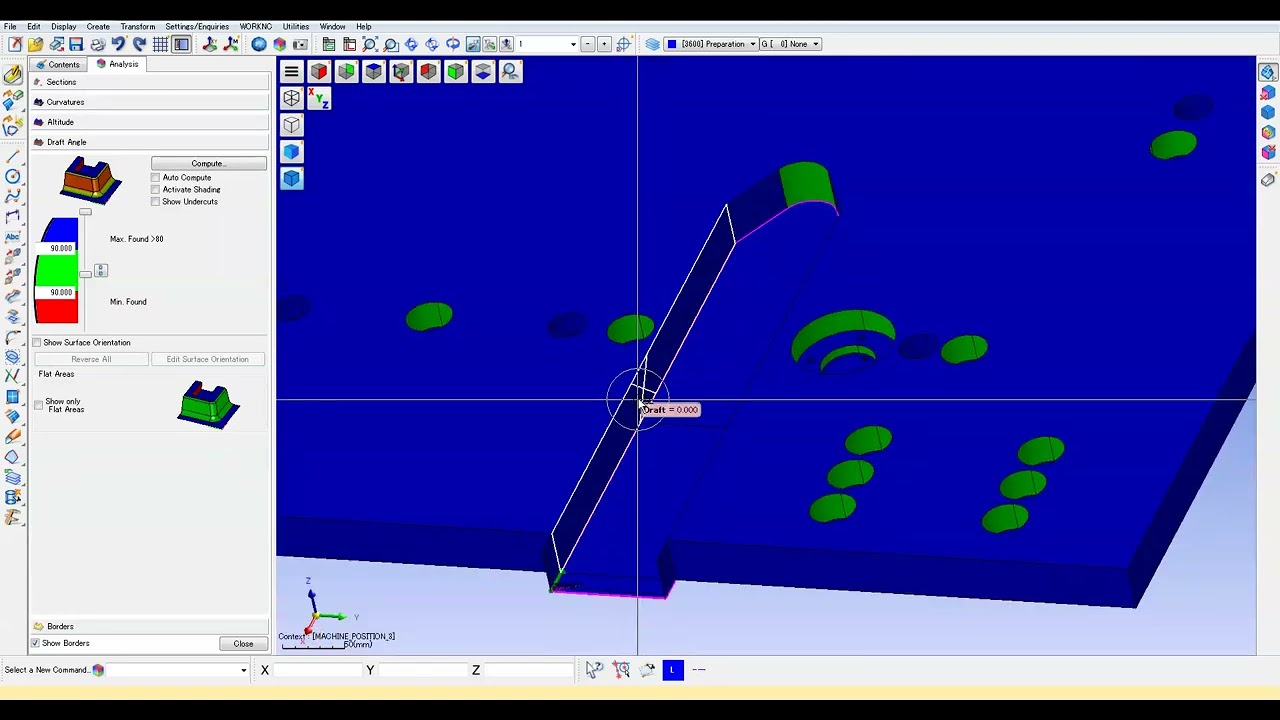Click the multicolor cube shading icon

tap(279, 44)
